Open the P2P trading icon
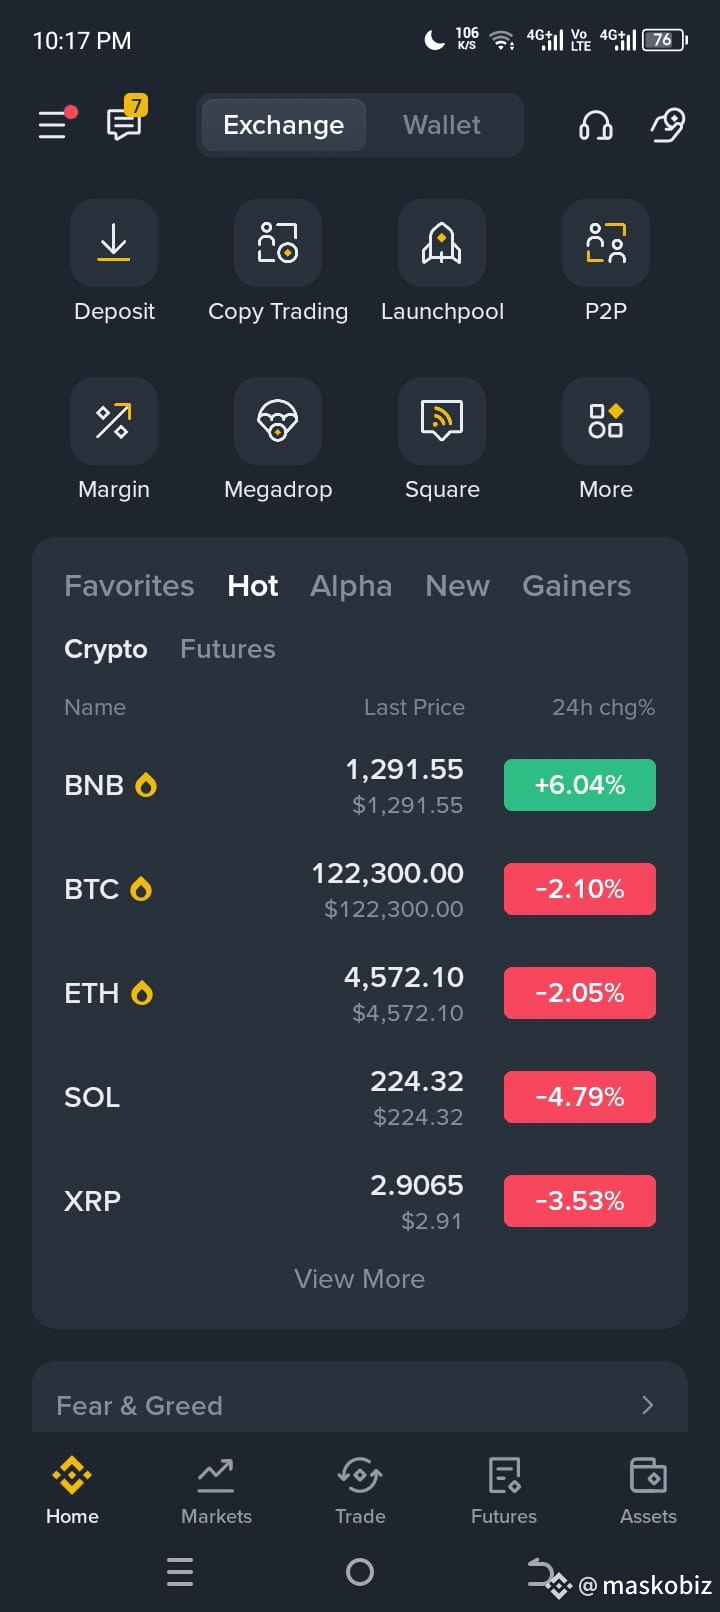The height and width of the screenshot is (1612, 720). click(x=606, y=243)
